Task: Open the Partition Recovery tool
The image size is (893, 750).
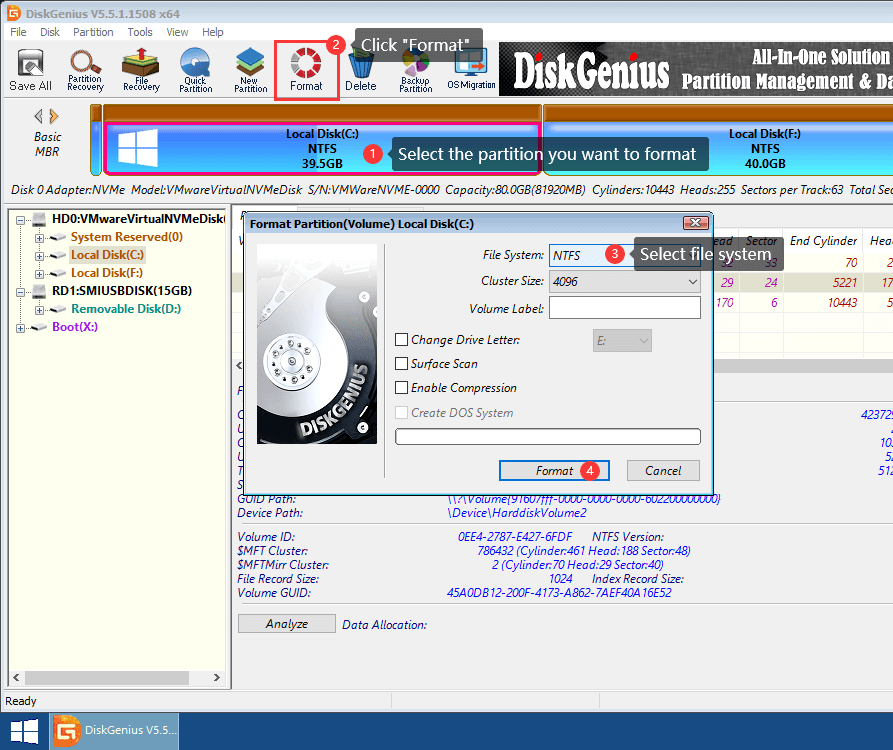Action: click(x=85, y=70)
